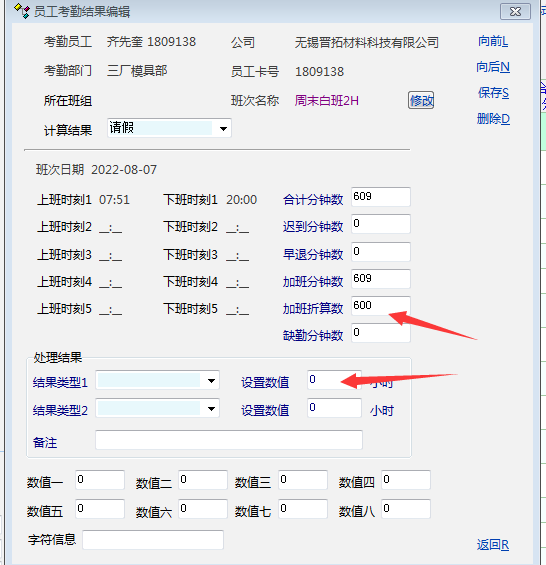Image resolution: width=546 pixels, height=565 pixels.
Task: Go to next record with 向后N
Action: click(x=493, y=67)
